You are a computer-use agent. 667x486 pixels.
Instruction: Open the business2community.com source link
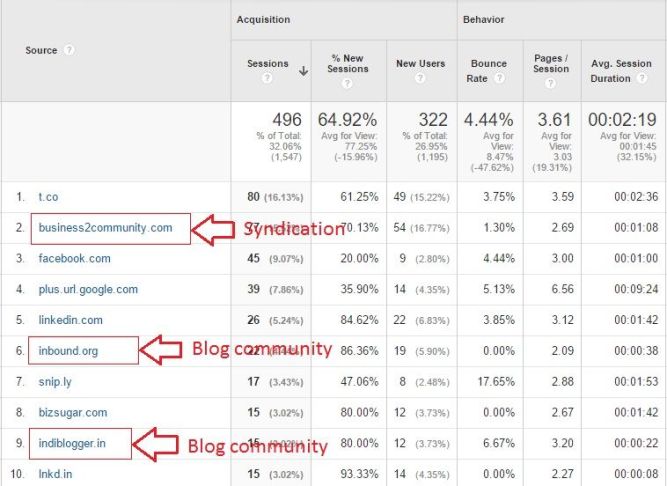tap(105, 228)
